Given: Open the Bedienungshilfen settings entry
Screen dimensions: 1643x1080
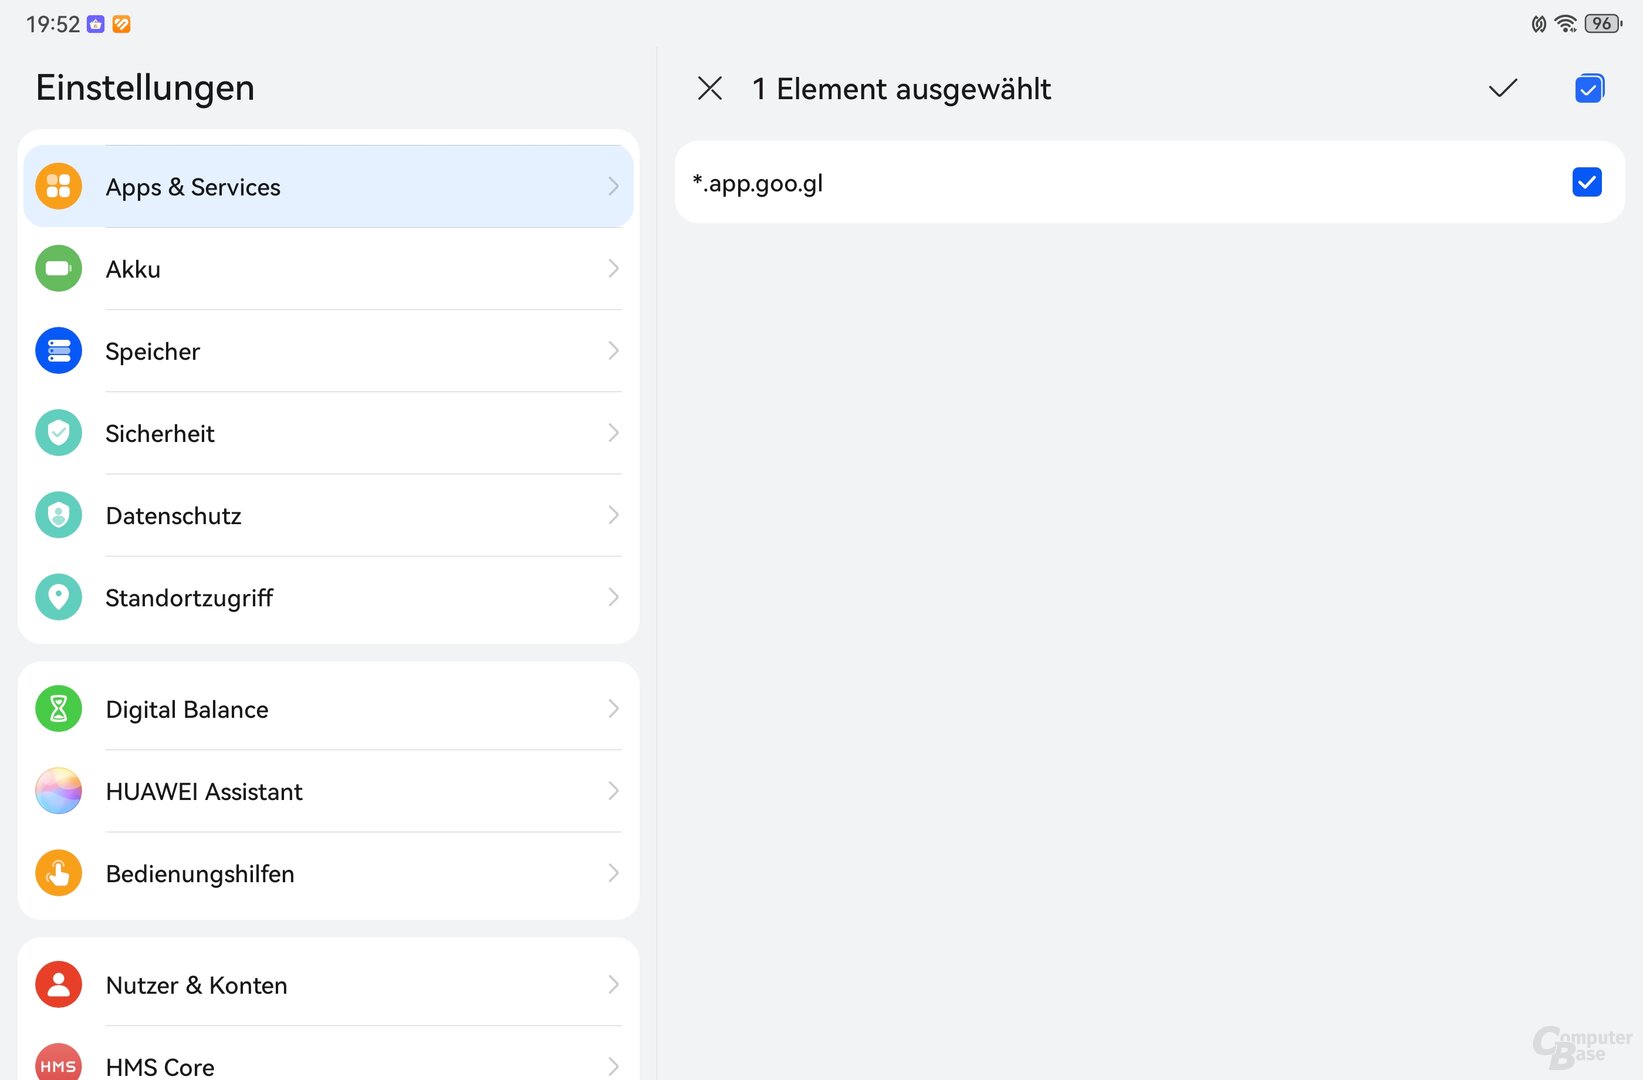Looking at the screenshot, I should point(328,873).
